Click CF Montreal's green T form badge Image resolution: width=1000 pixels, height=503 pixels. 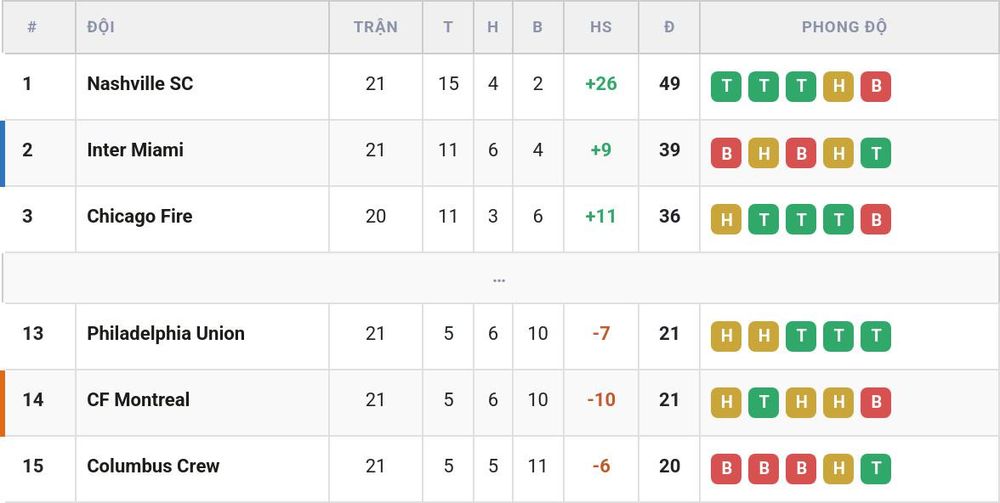(x=763, y=403)
